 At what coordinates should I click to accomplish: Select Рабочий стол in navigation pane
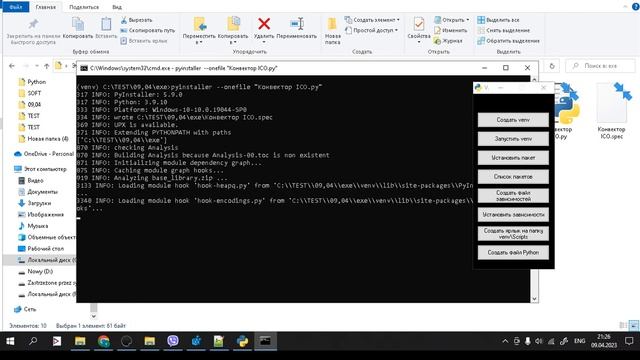pyautogui.click(x=45, y=249)
